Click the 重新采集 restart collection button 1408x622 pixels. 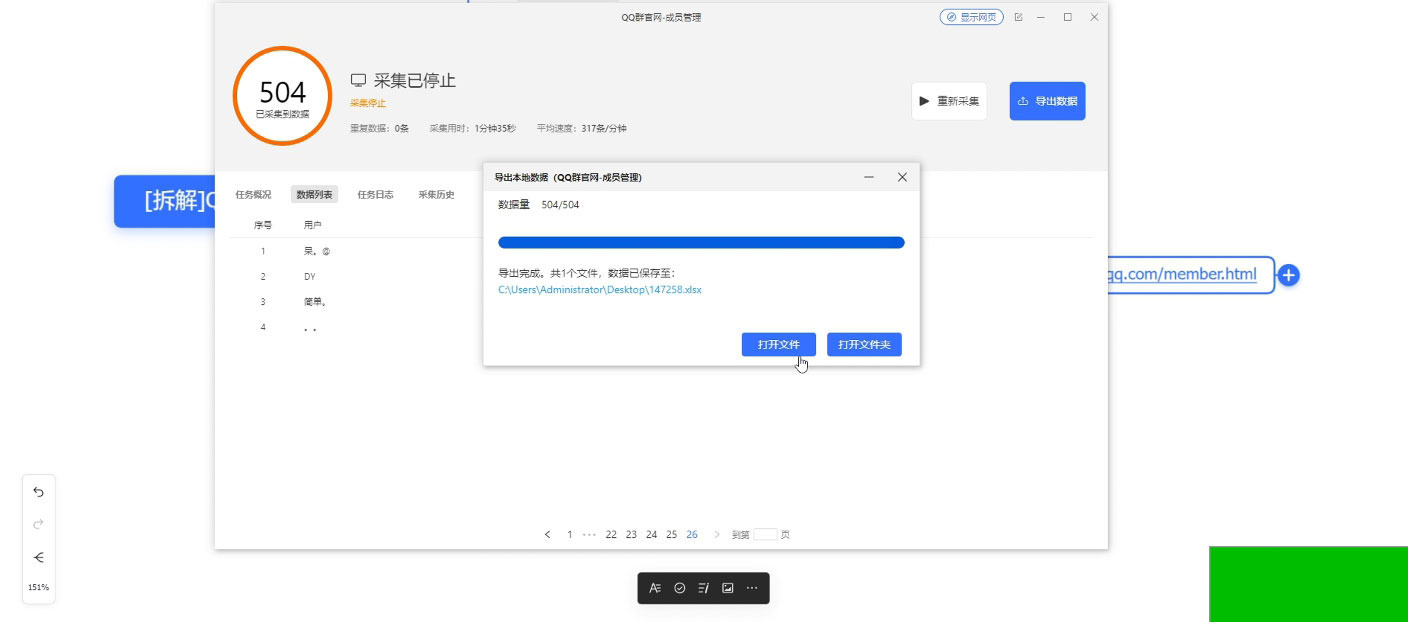(949, 101)
